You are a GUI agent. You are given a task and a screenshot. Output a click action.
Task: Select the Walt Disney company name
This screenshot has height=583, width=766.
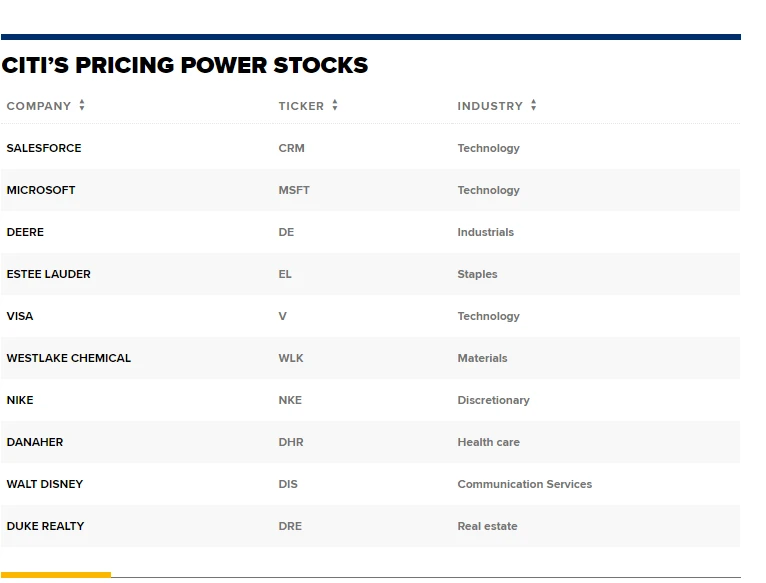point(45,484)
